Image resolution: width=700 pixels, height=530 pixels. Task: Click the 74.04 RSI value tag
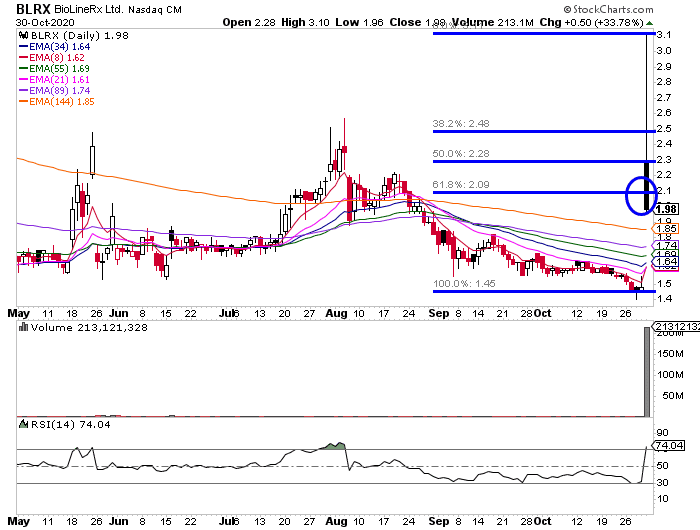[x=668, y=445]
